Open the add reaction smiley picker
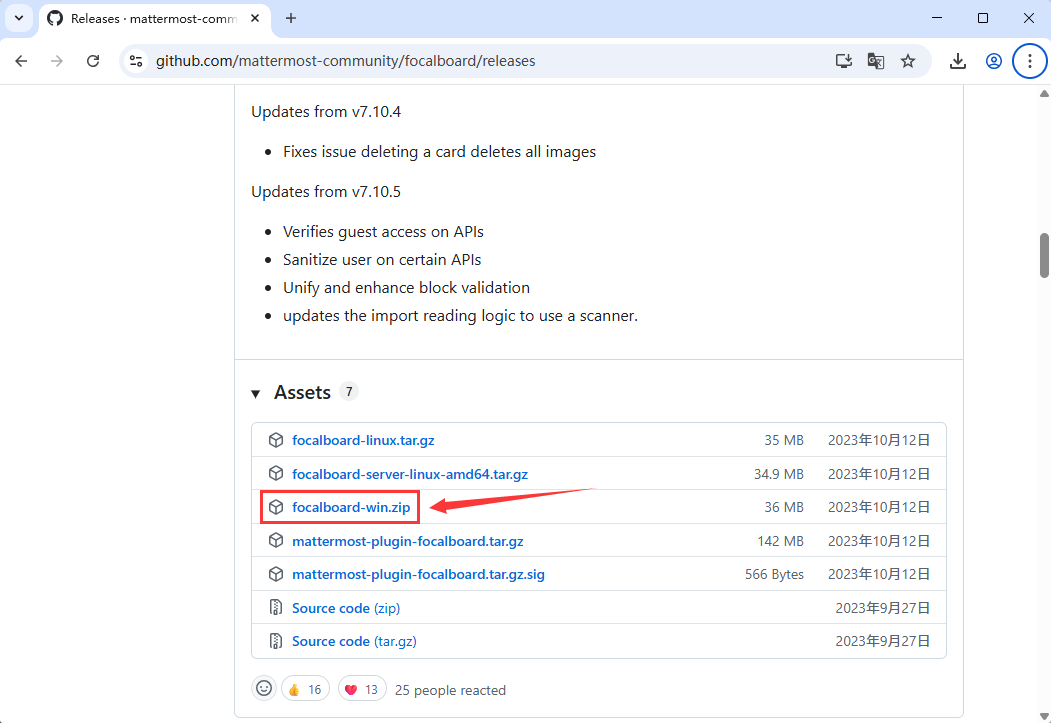This screenshot has height=723, width=1051. (264, 688)
